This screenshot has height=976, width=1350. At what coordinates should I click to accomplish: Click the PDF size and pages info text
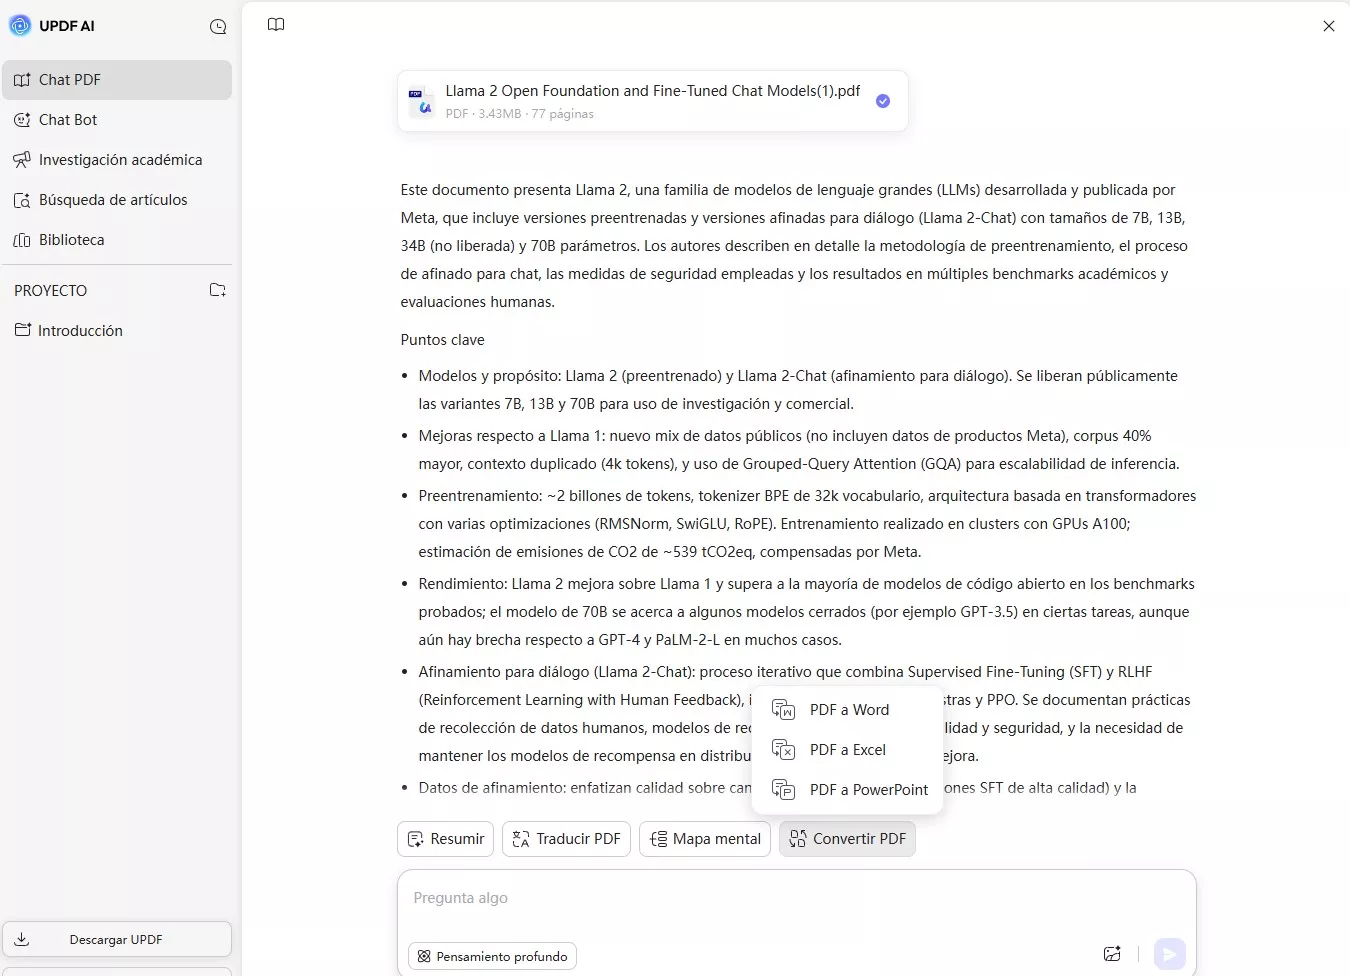click(x=520, y=114)
